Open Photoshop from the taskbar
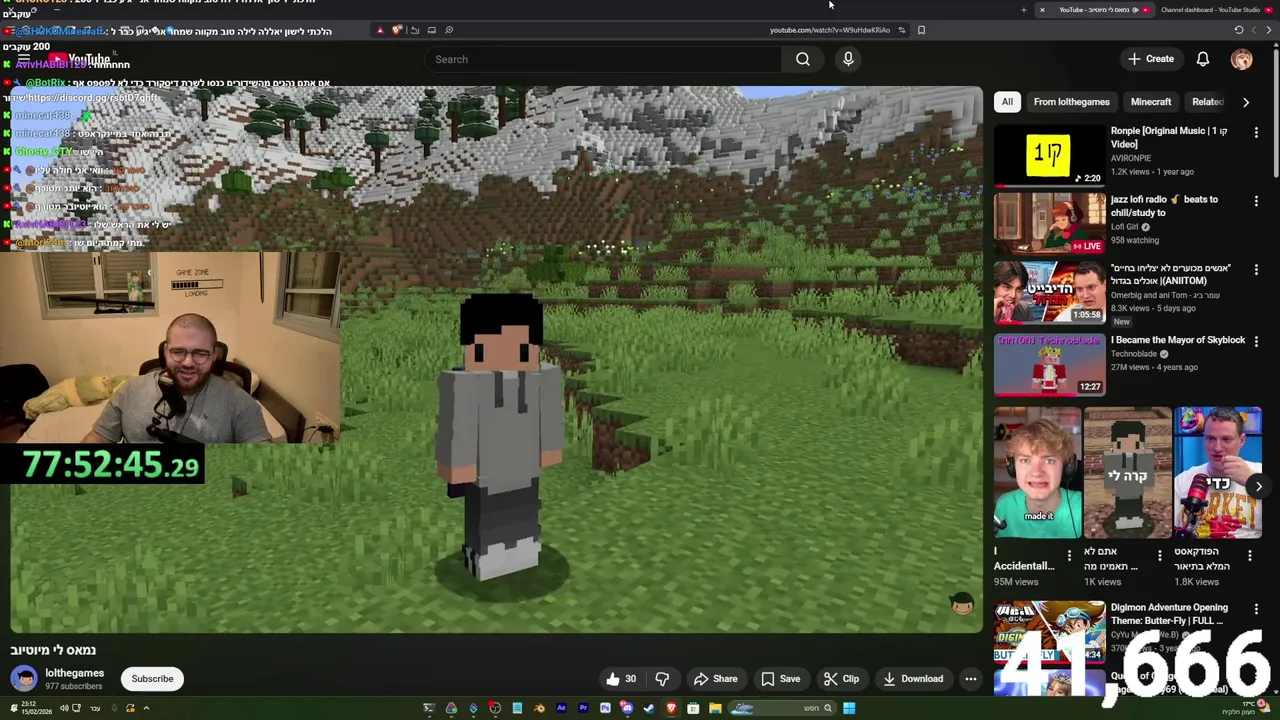The width and height of the screenshot is (1280, 720). tap(605, 708)
